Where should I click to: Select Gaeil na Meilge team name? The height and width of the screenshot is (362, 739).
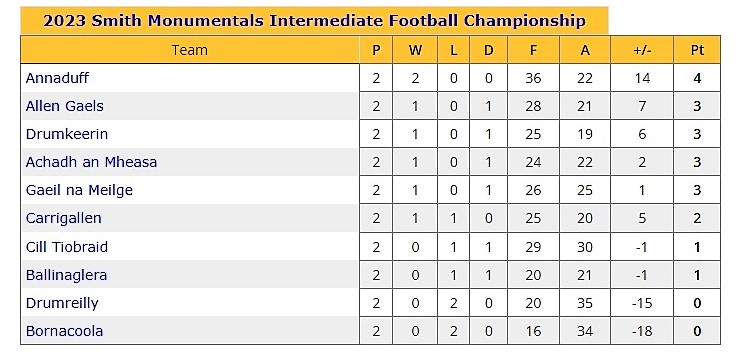79,190
